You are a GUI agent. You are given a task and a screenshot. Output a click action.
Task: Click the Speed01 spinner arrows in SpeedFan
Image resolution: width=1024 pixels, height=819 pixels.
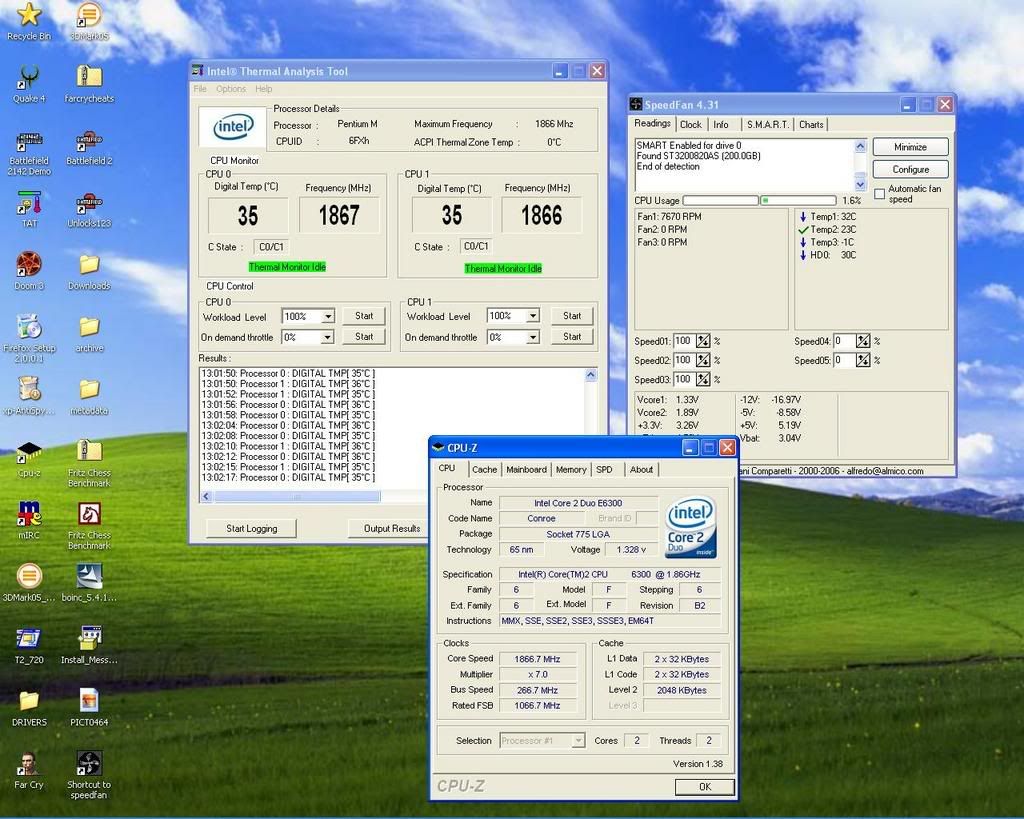click(703, 341)
